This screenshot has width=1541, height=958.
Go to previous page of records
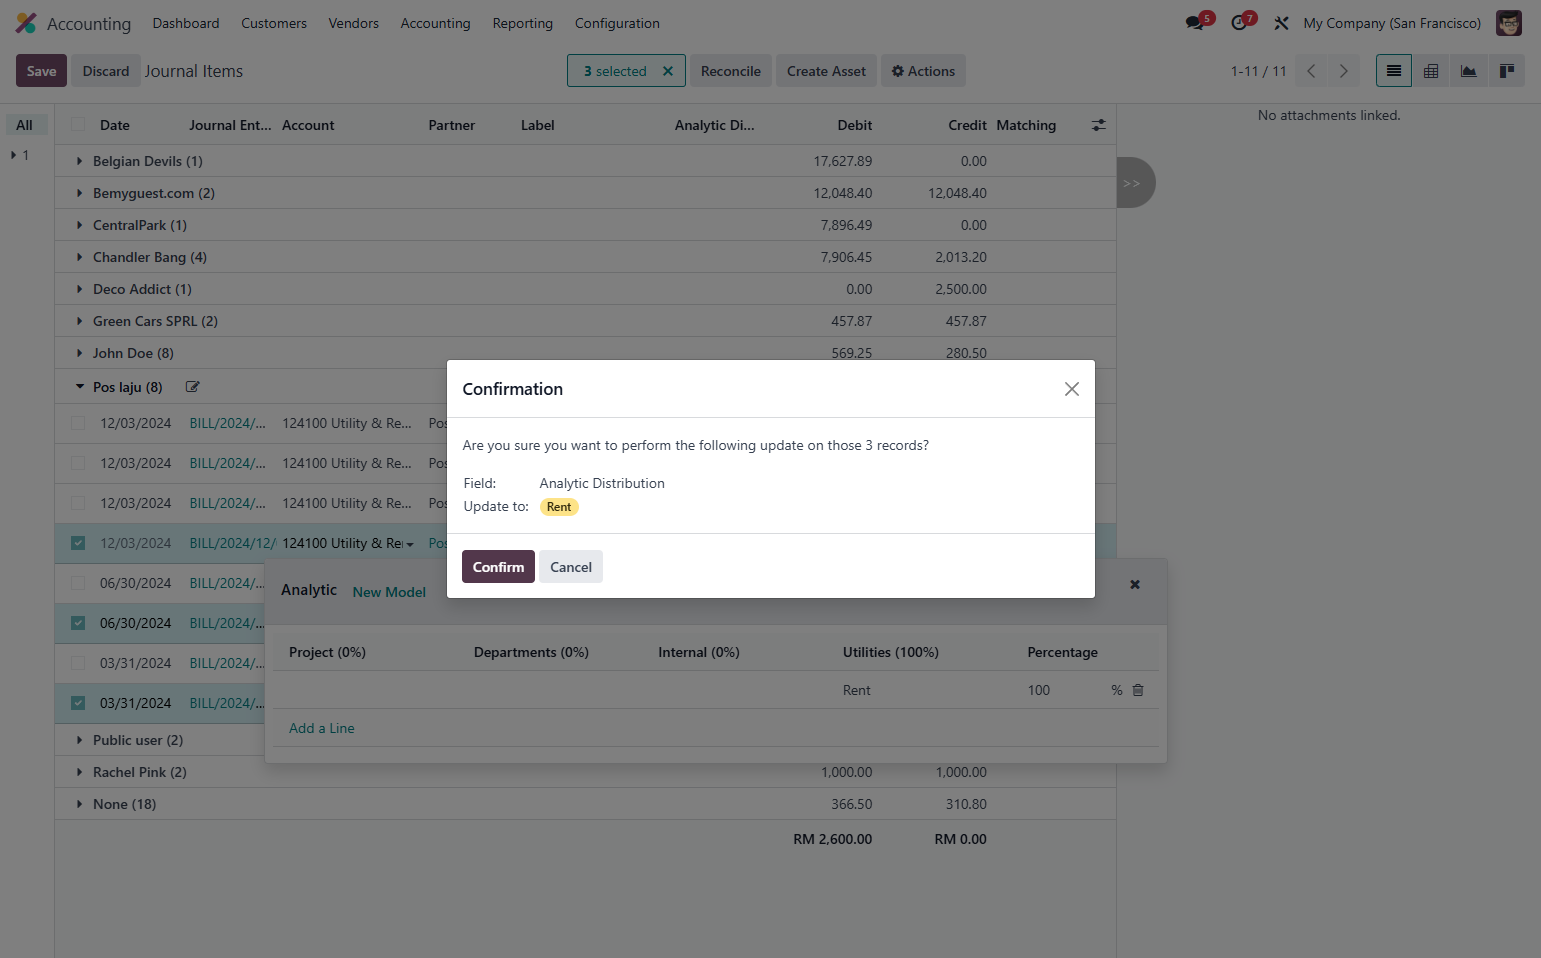1311,71
